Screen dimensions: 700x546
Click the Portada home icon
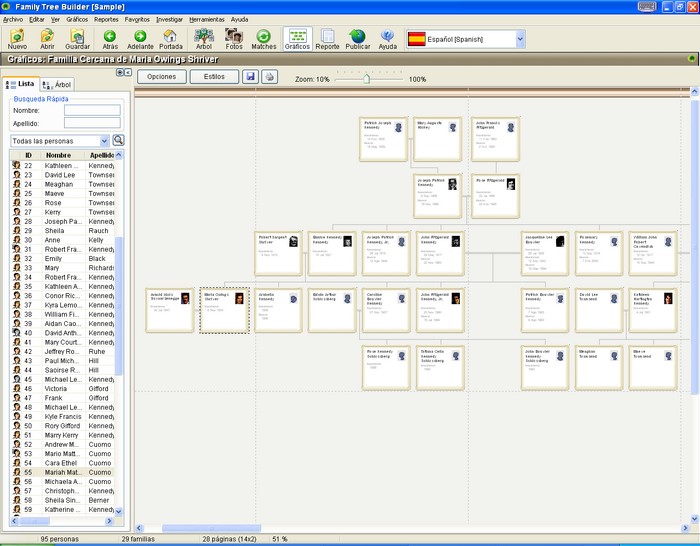171,39
